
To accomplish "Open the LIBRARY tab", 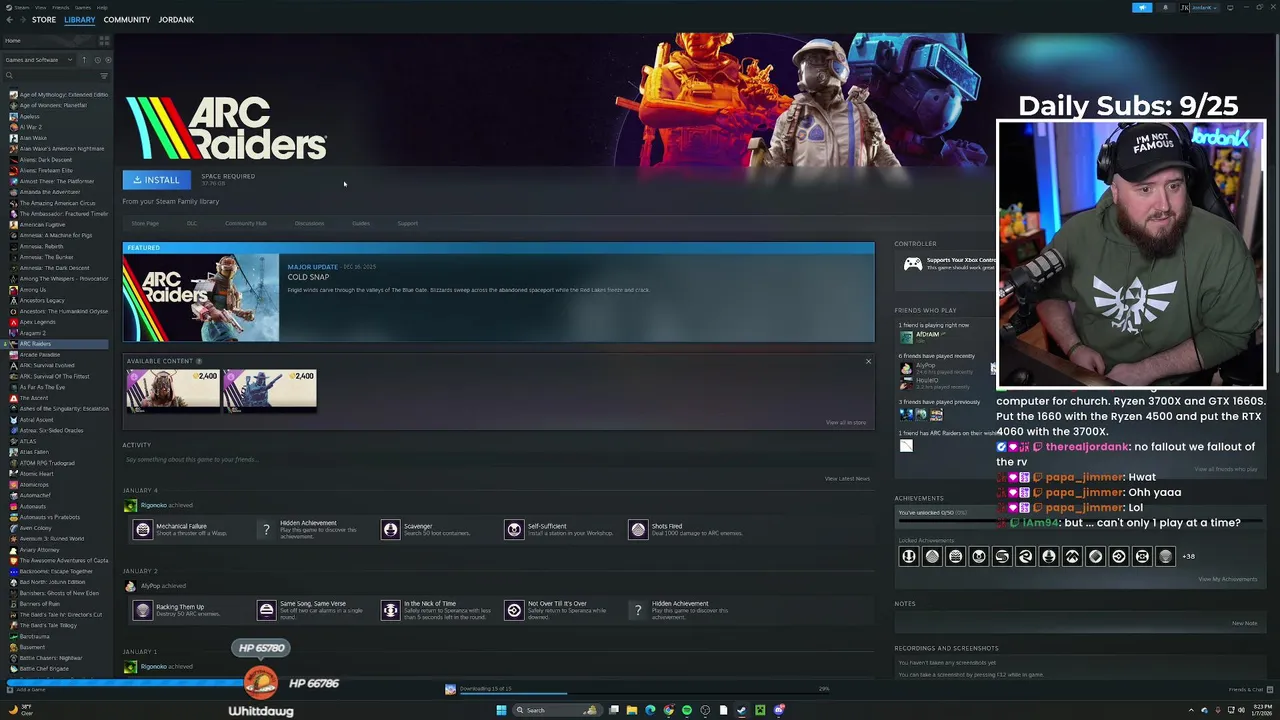I will click(x=79, y=19).
